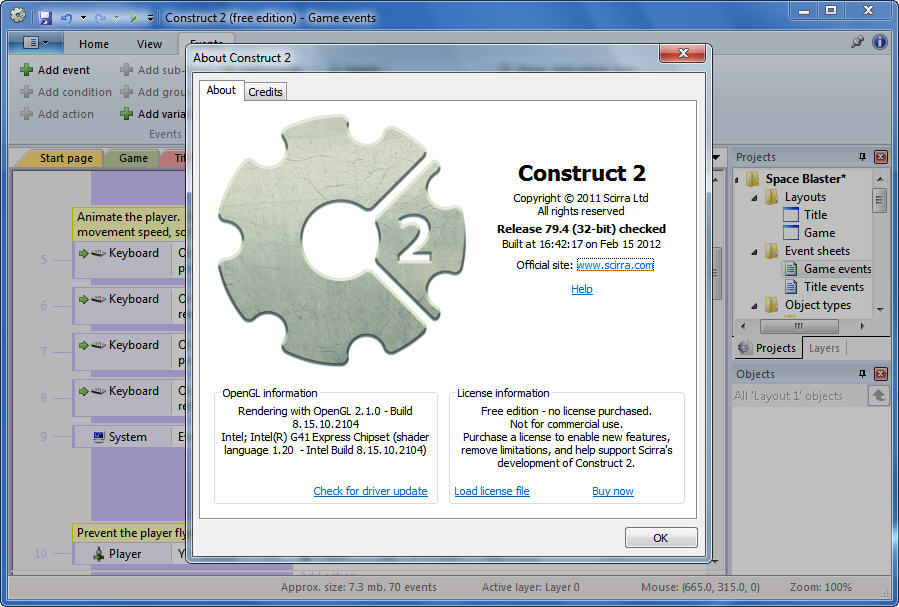Click Load license file link
899x607 pixels.
click(x=492, y=491)
